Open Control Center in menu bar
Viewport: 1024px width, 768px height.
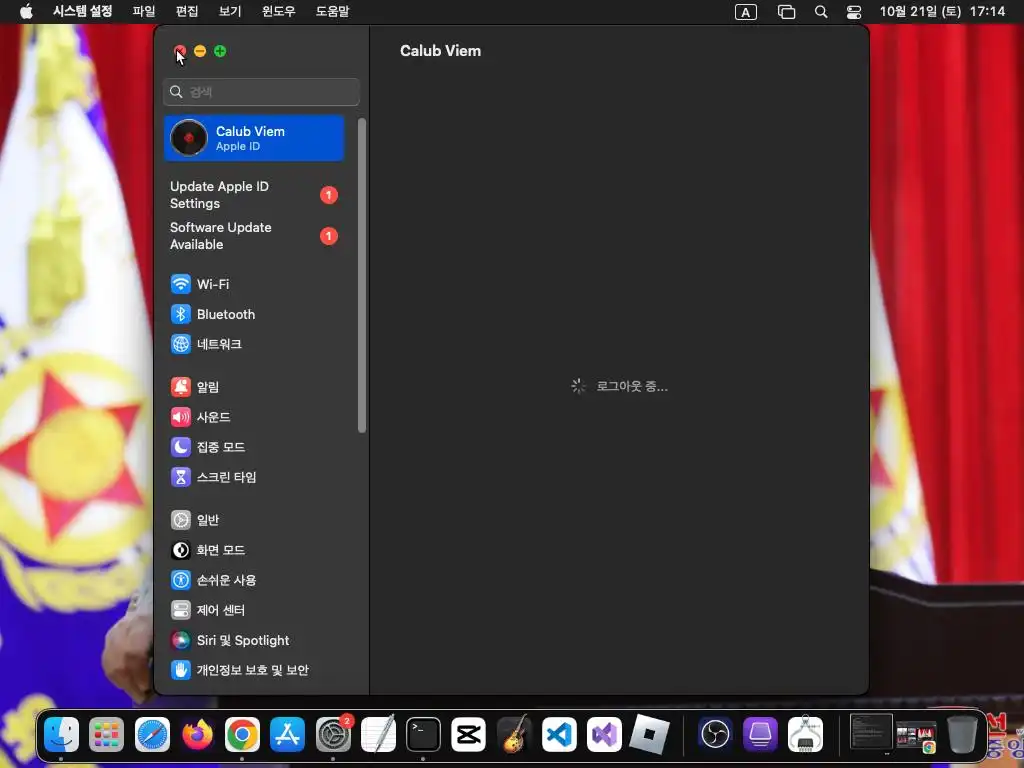pyautogui.click(x=854, y=12)
